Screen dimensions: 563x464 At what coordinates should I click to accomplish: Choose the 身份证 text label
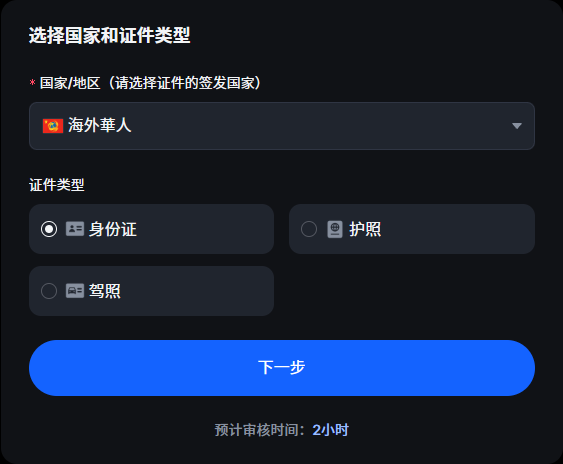point(113,229)
